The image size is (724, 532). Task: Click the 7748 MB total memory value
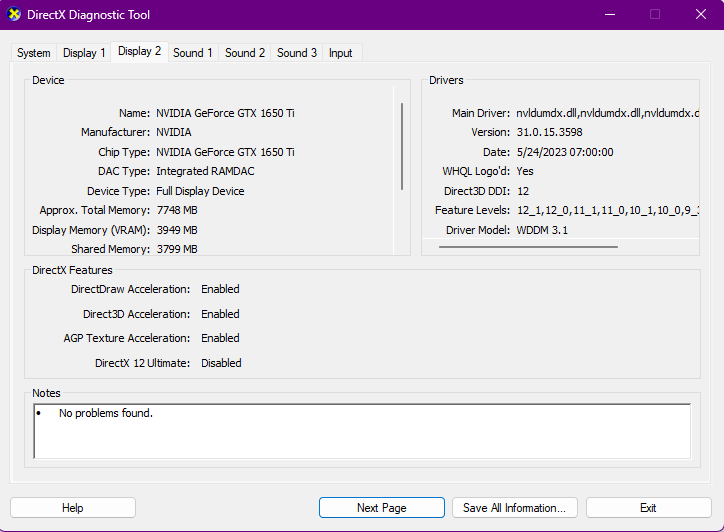click(x=177, y=210)
